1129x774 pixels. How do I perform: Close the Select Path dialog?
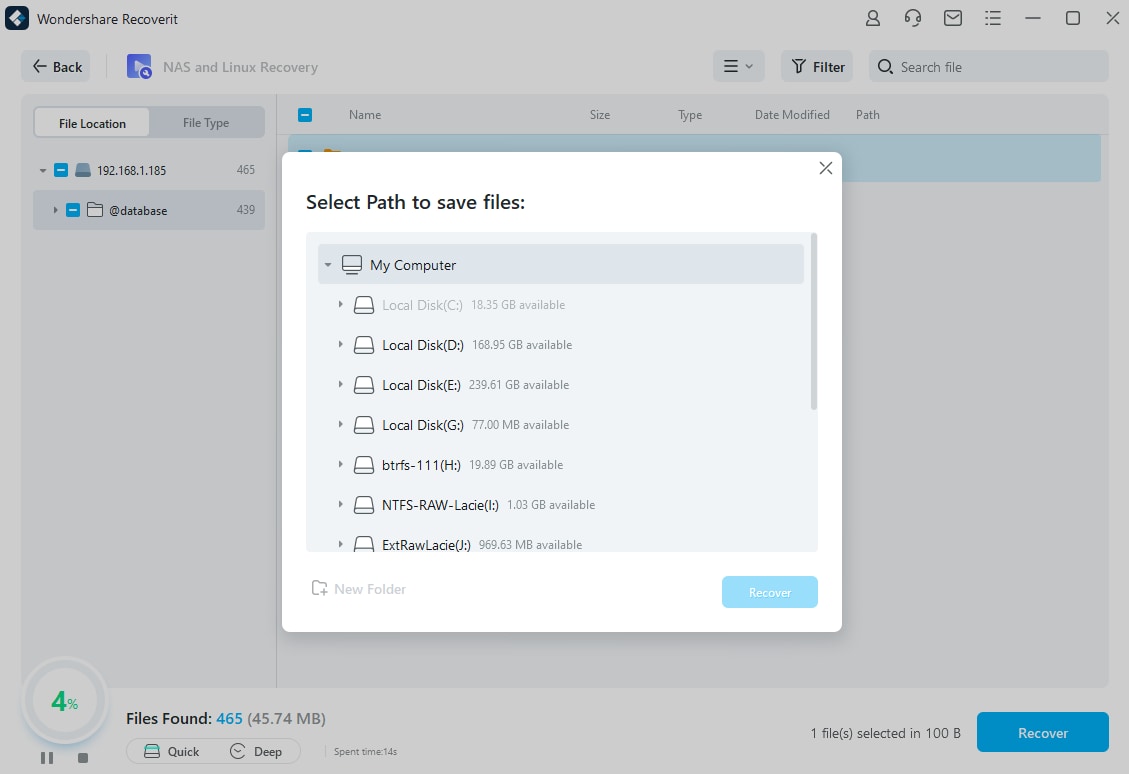click(825, 168)
